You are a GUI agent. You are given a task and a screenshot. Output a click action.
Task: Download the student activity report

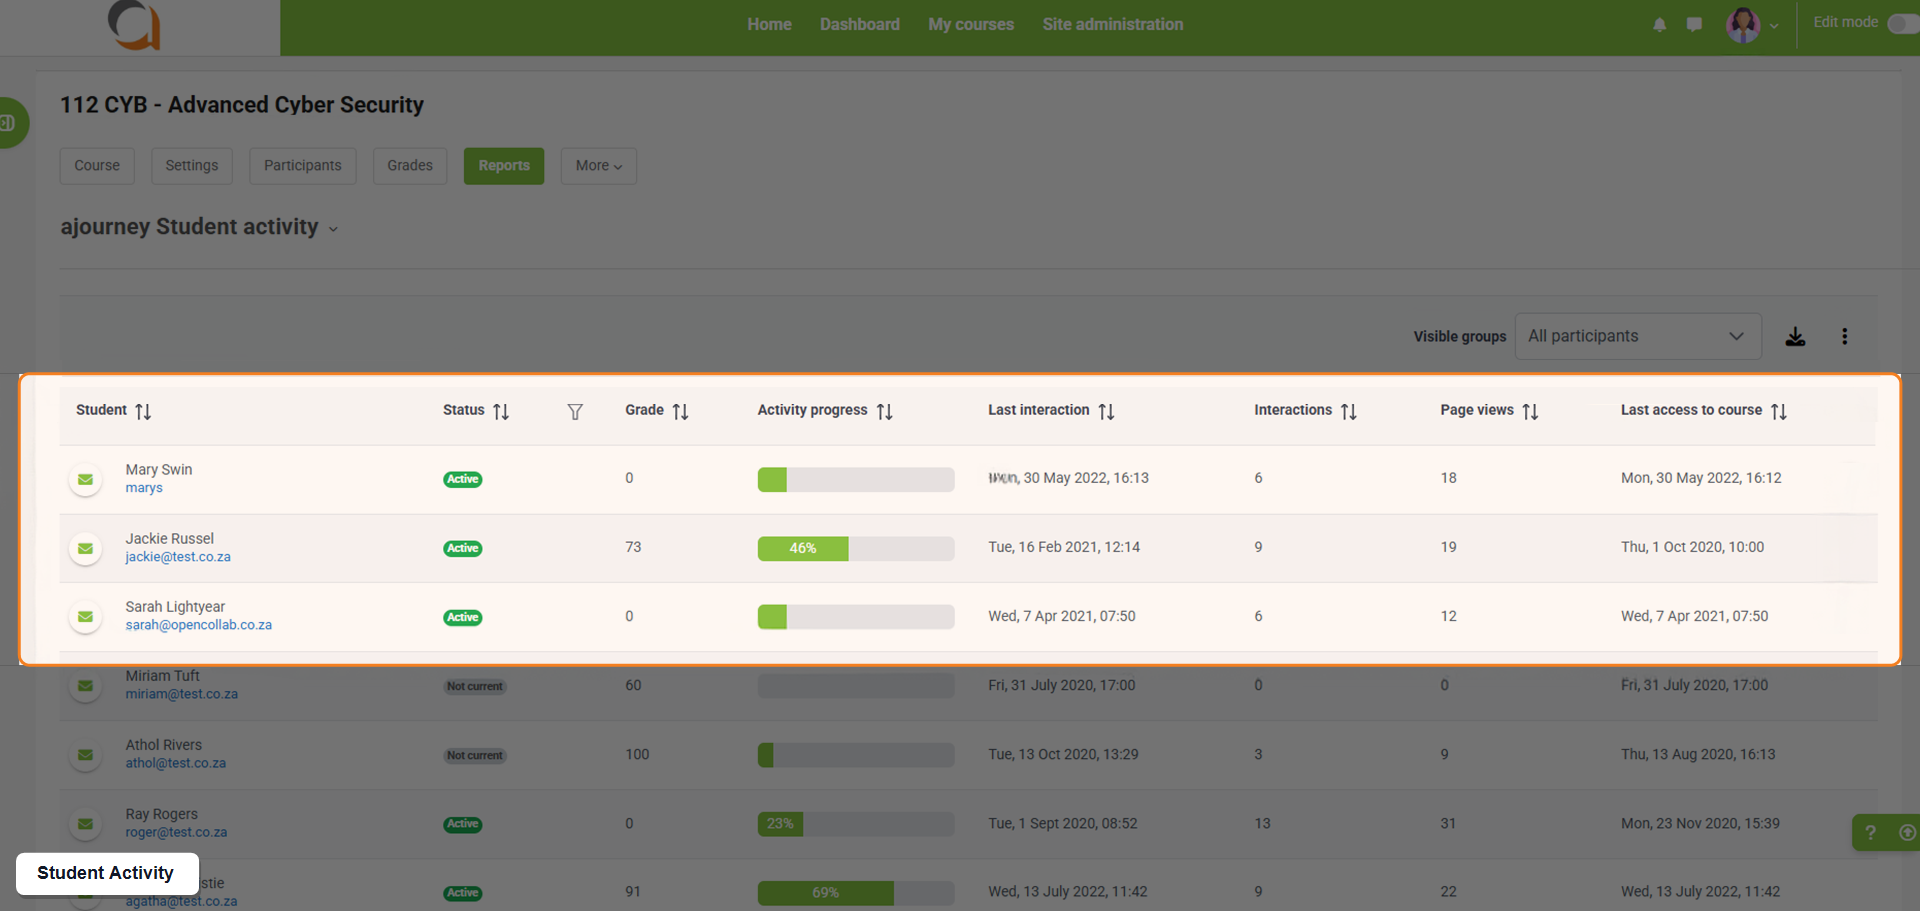click(1795, 337)
